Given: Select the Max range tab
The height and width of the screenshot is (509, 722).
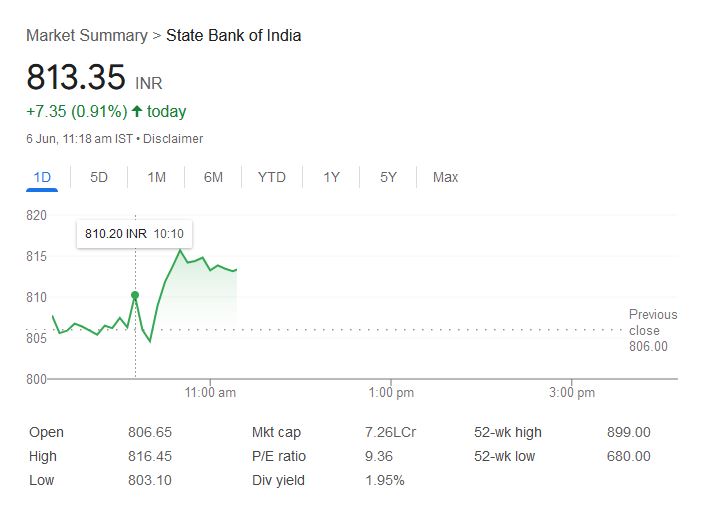Looking at the screenshot, I should tap(445, 177).
